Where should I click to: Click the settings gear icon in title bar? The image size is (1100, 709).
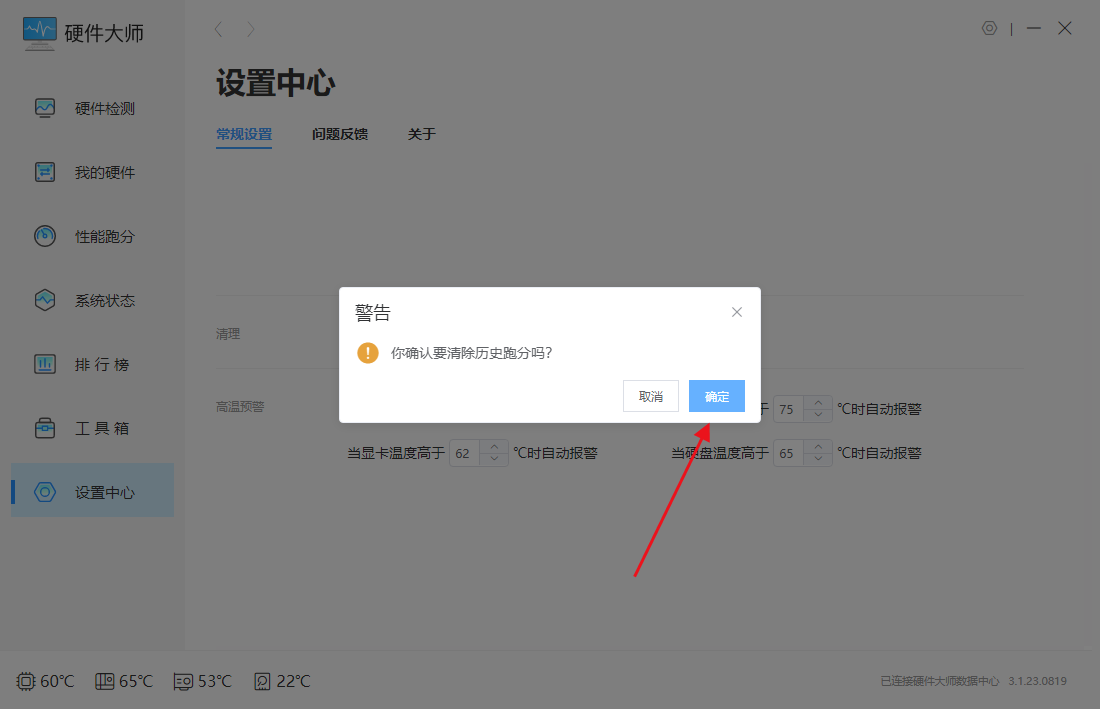pos(989,29)
